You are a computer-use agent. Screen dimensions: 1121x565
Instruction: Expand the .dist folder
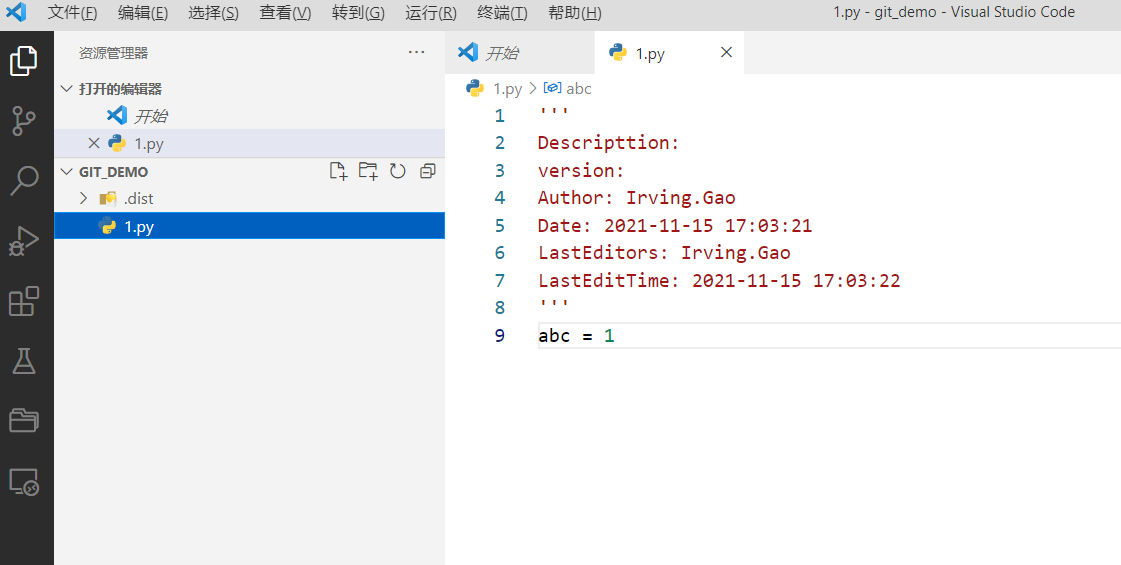pos(84,198)
